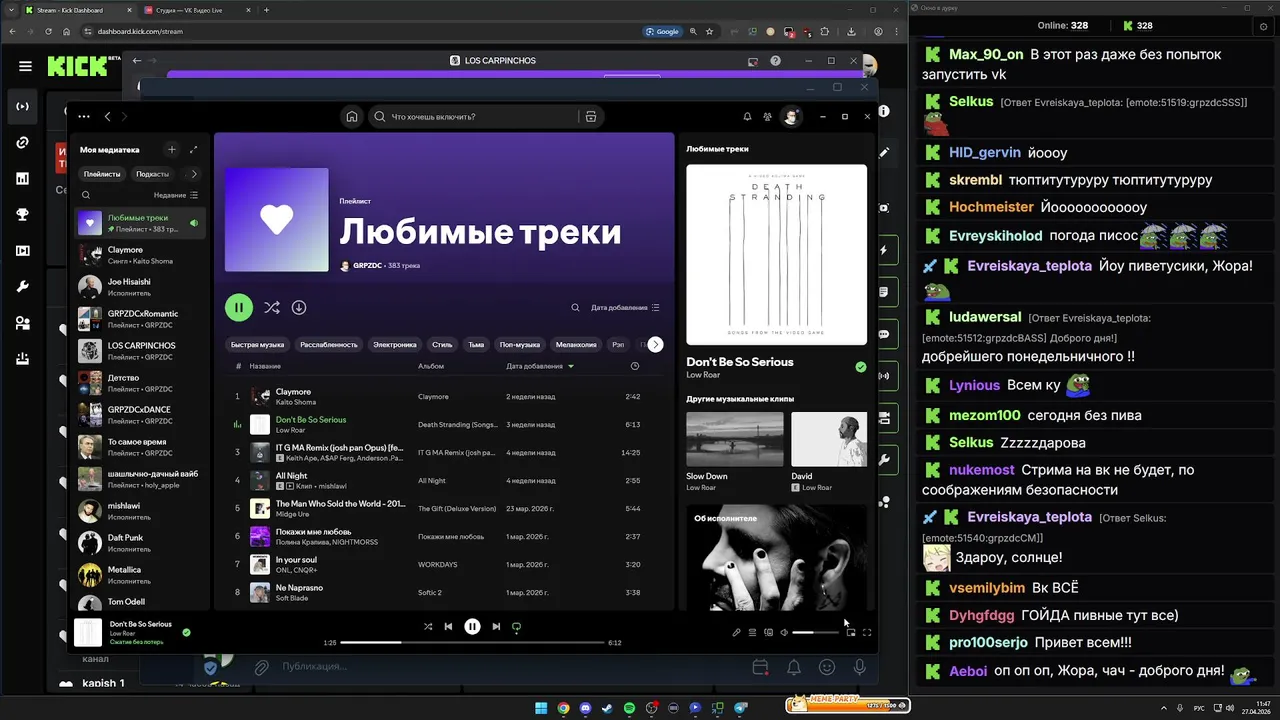Open Death Stranding album cover in right panel
The width and height of the screenshot is (1280, 720).
[x=777, y=254]
